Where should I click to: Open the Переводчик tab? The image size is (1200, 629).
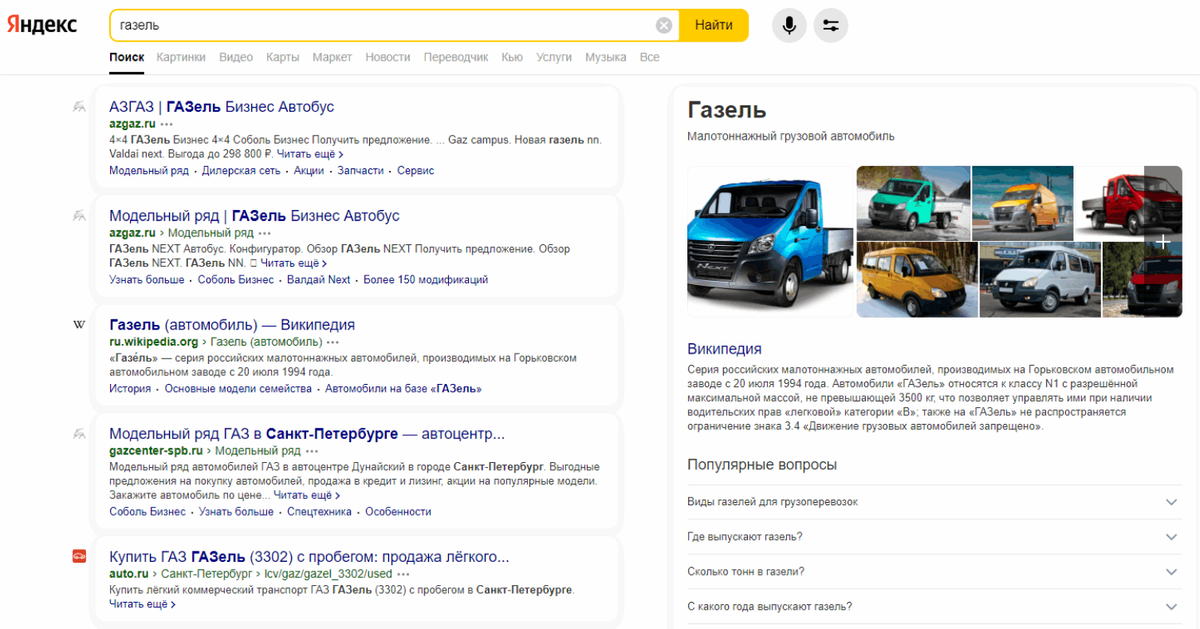point(456,57)
